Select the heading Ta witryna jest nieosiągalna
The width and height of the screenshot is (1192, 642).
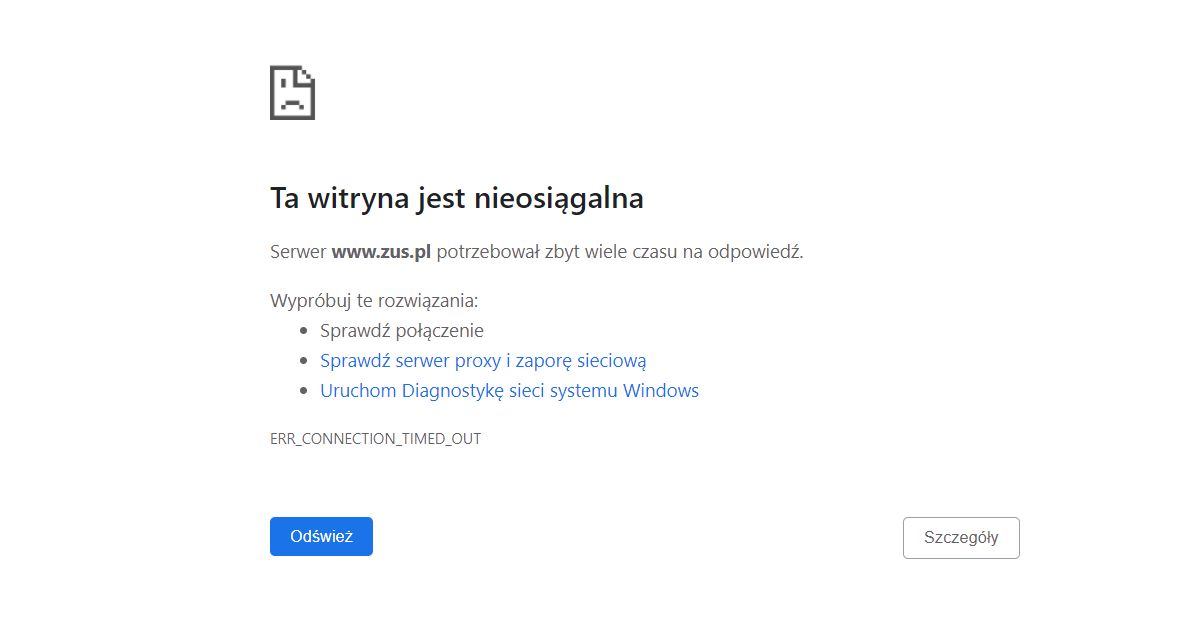coord(456,198)
